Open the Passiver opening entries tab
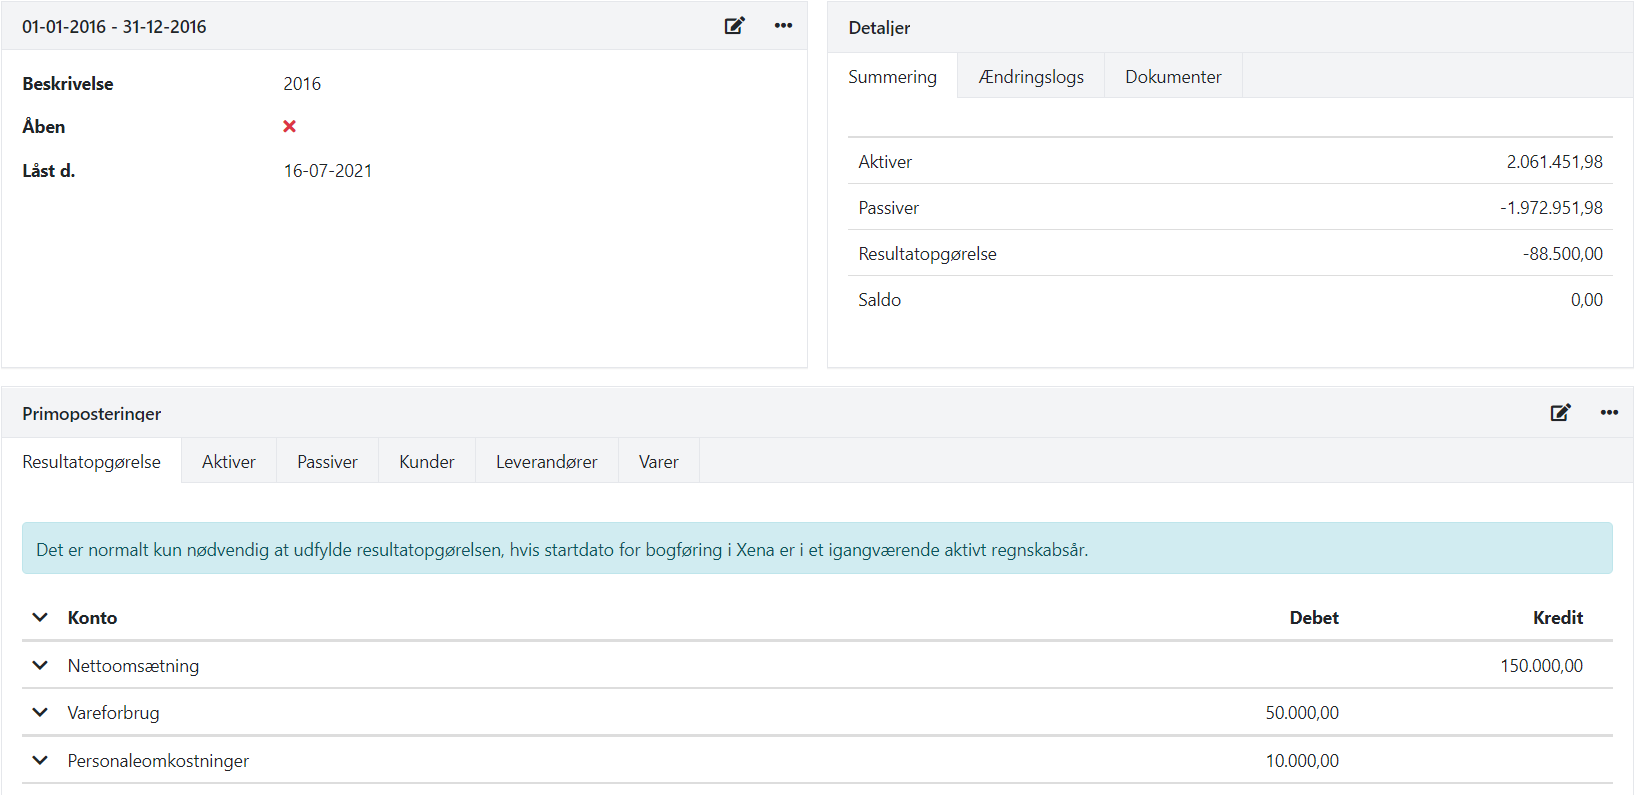This screenshot has height=795, width=1641. point(327,462)
